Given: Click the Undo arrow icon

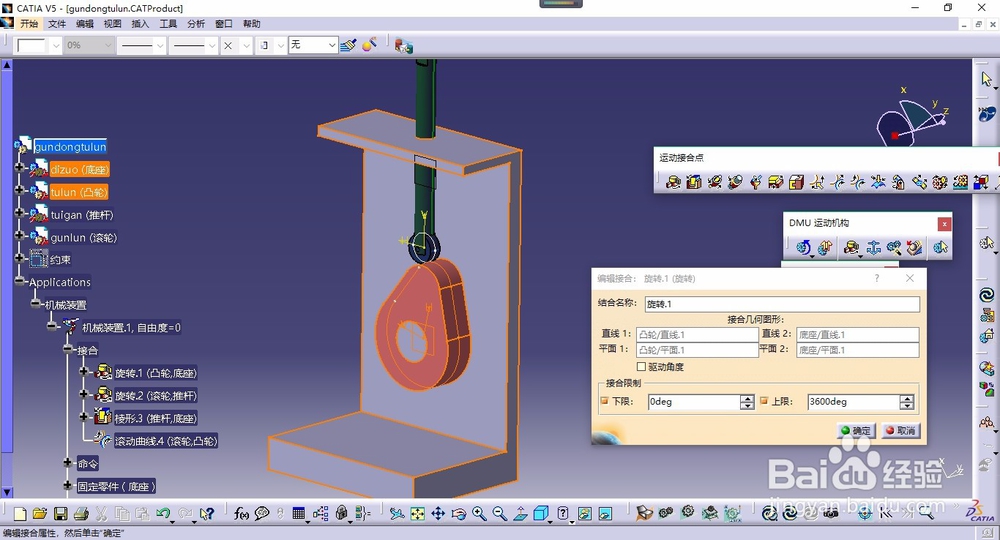Looking at the screenshot, I should tap(163, 513).
